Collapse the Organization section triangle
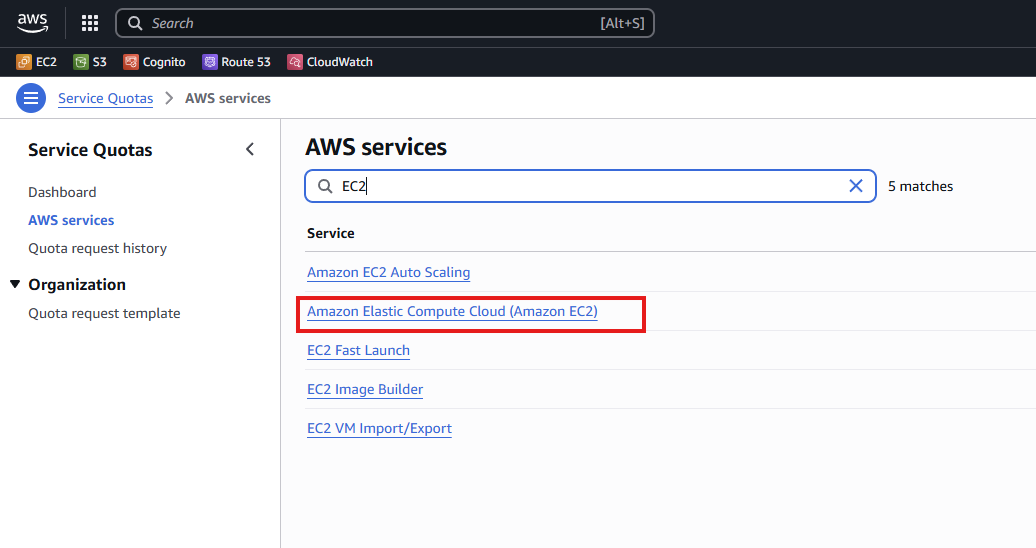 click(15, 284)
